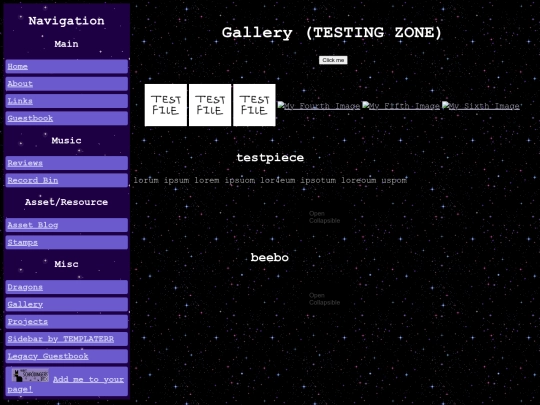Click the 'Misc' section heading

[x=66, y=264]
